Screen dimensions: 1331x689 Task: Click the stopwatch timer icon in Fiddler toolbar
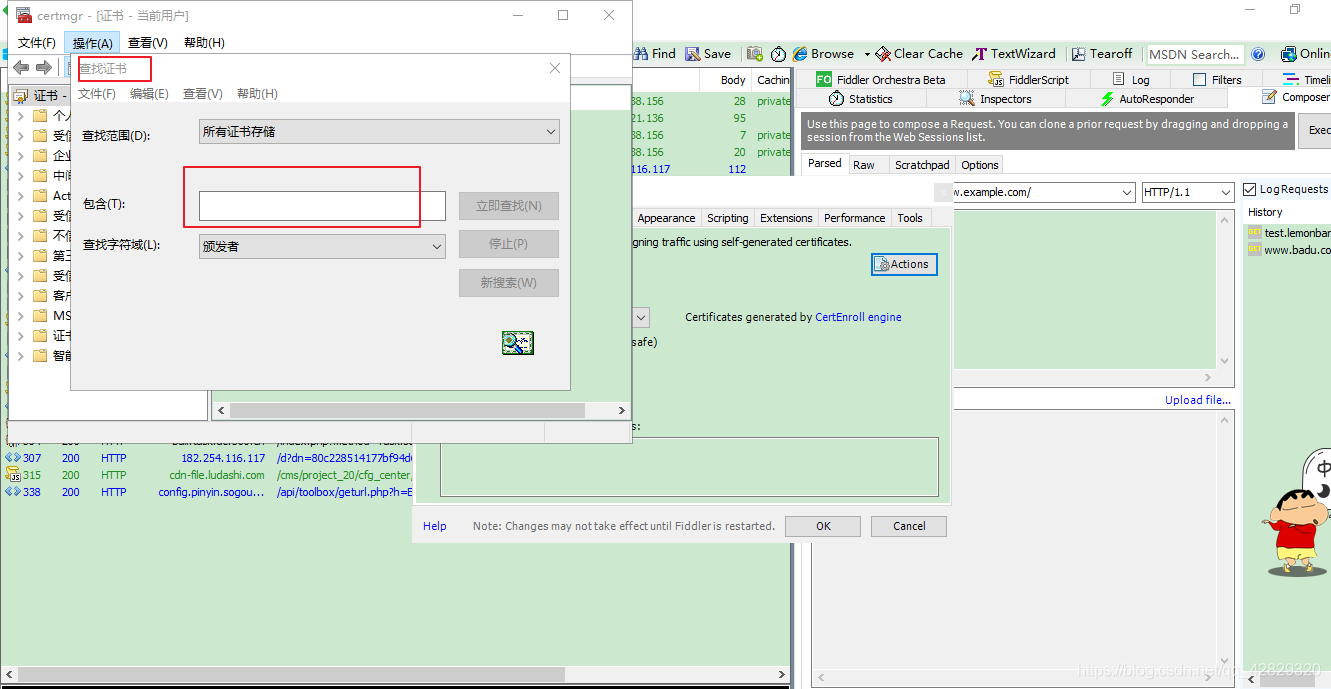(x=778, y=54)
